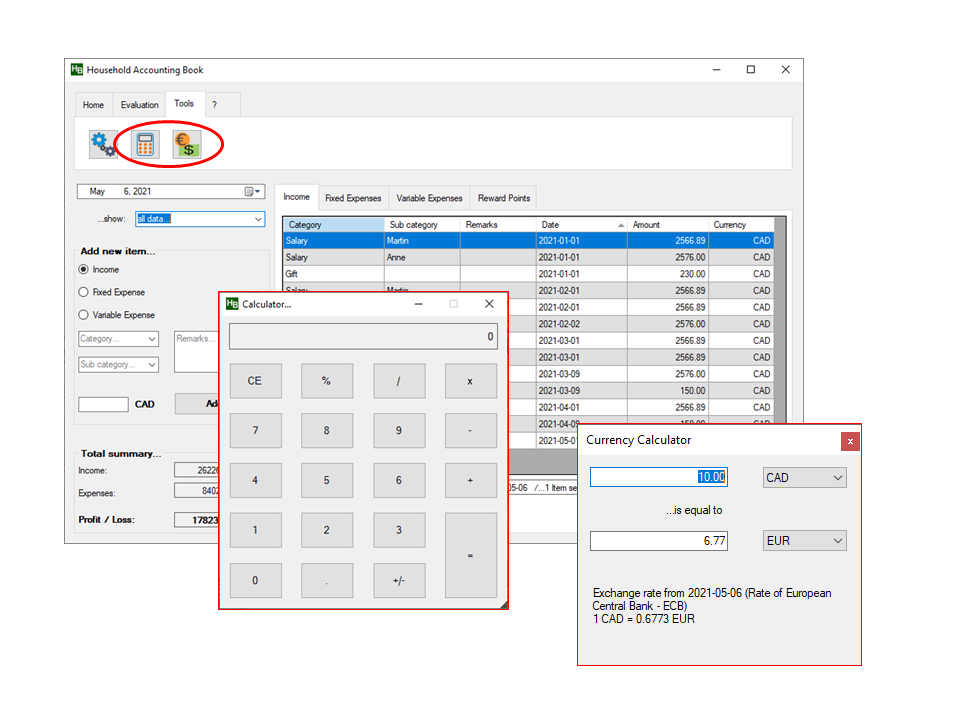Open the Category combo box

[118, 339]
